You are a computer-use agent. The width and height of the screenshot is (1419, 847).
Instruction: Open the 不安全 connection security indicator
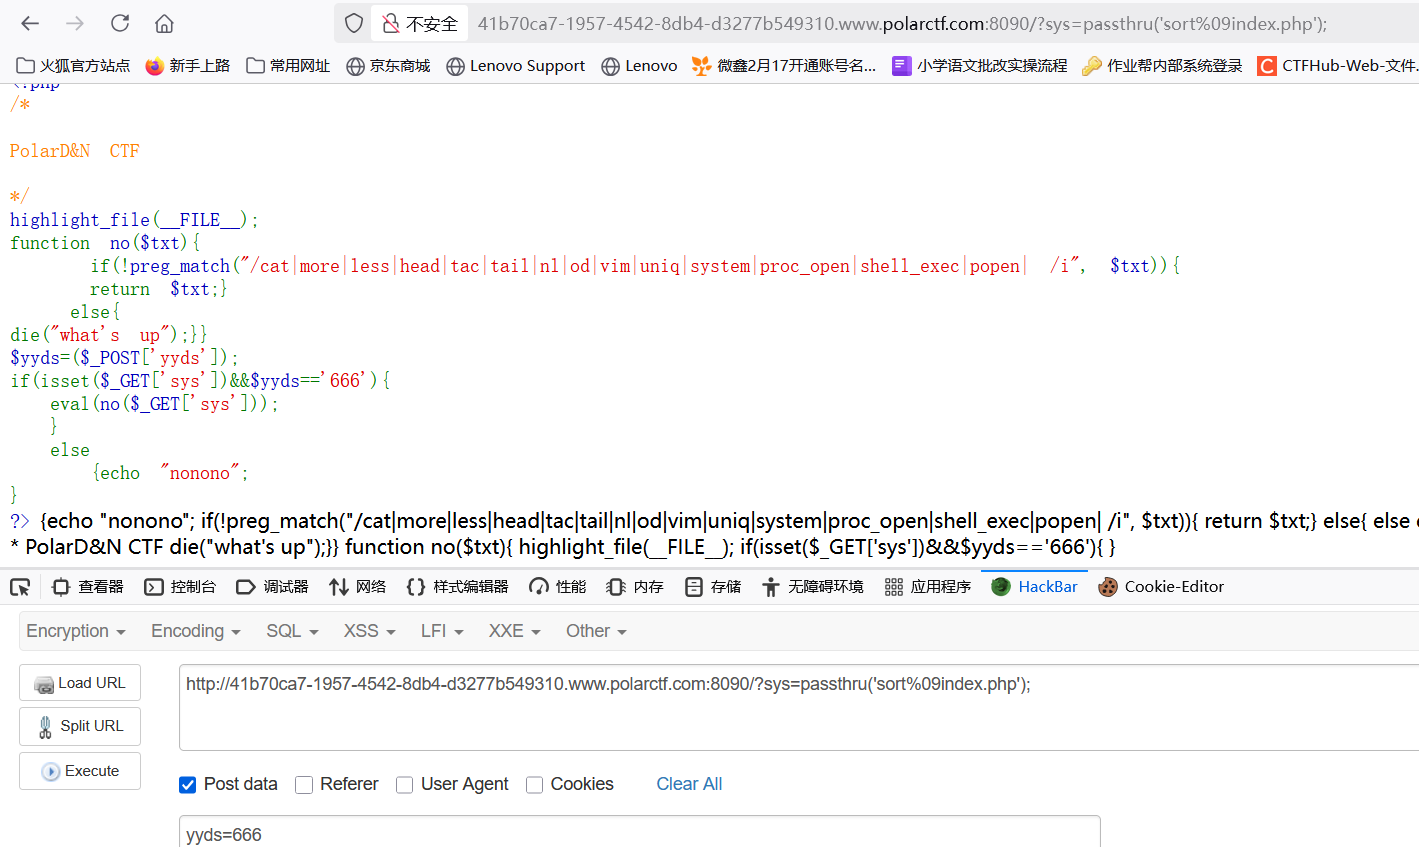click(x=420, y=23)
